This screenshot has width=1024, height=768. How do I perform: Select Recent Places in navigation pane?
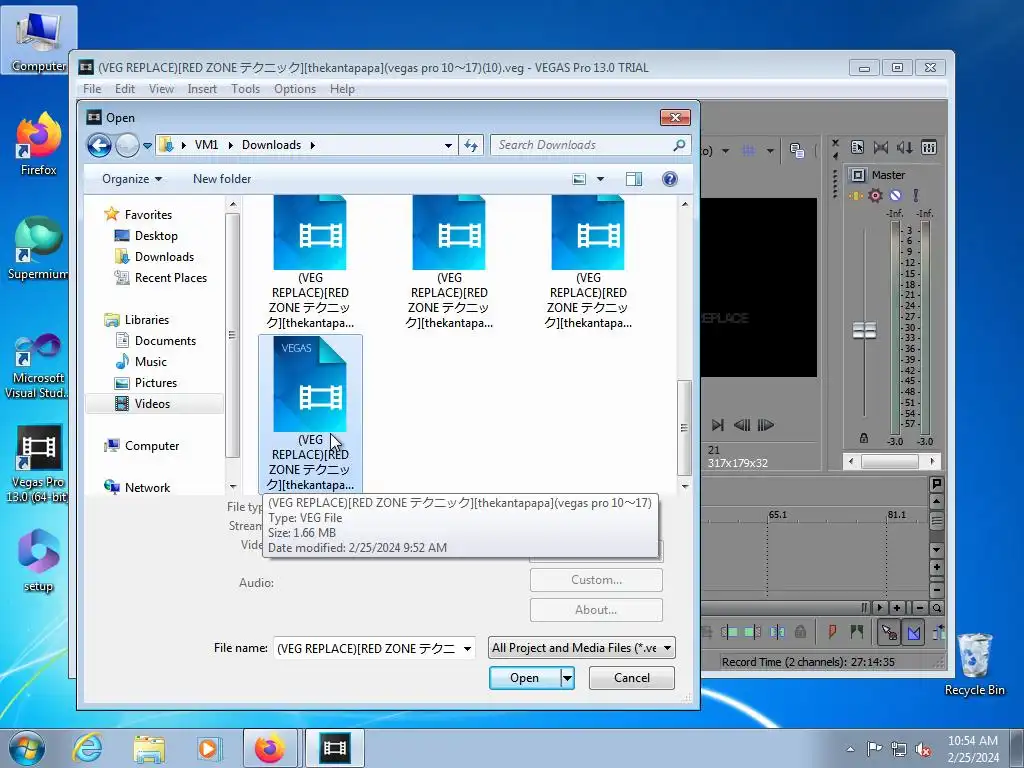(x=170, y=278)
